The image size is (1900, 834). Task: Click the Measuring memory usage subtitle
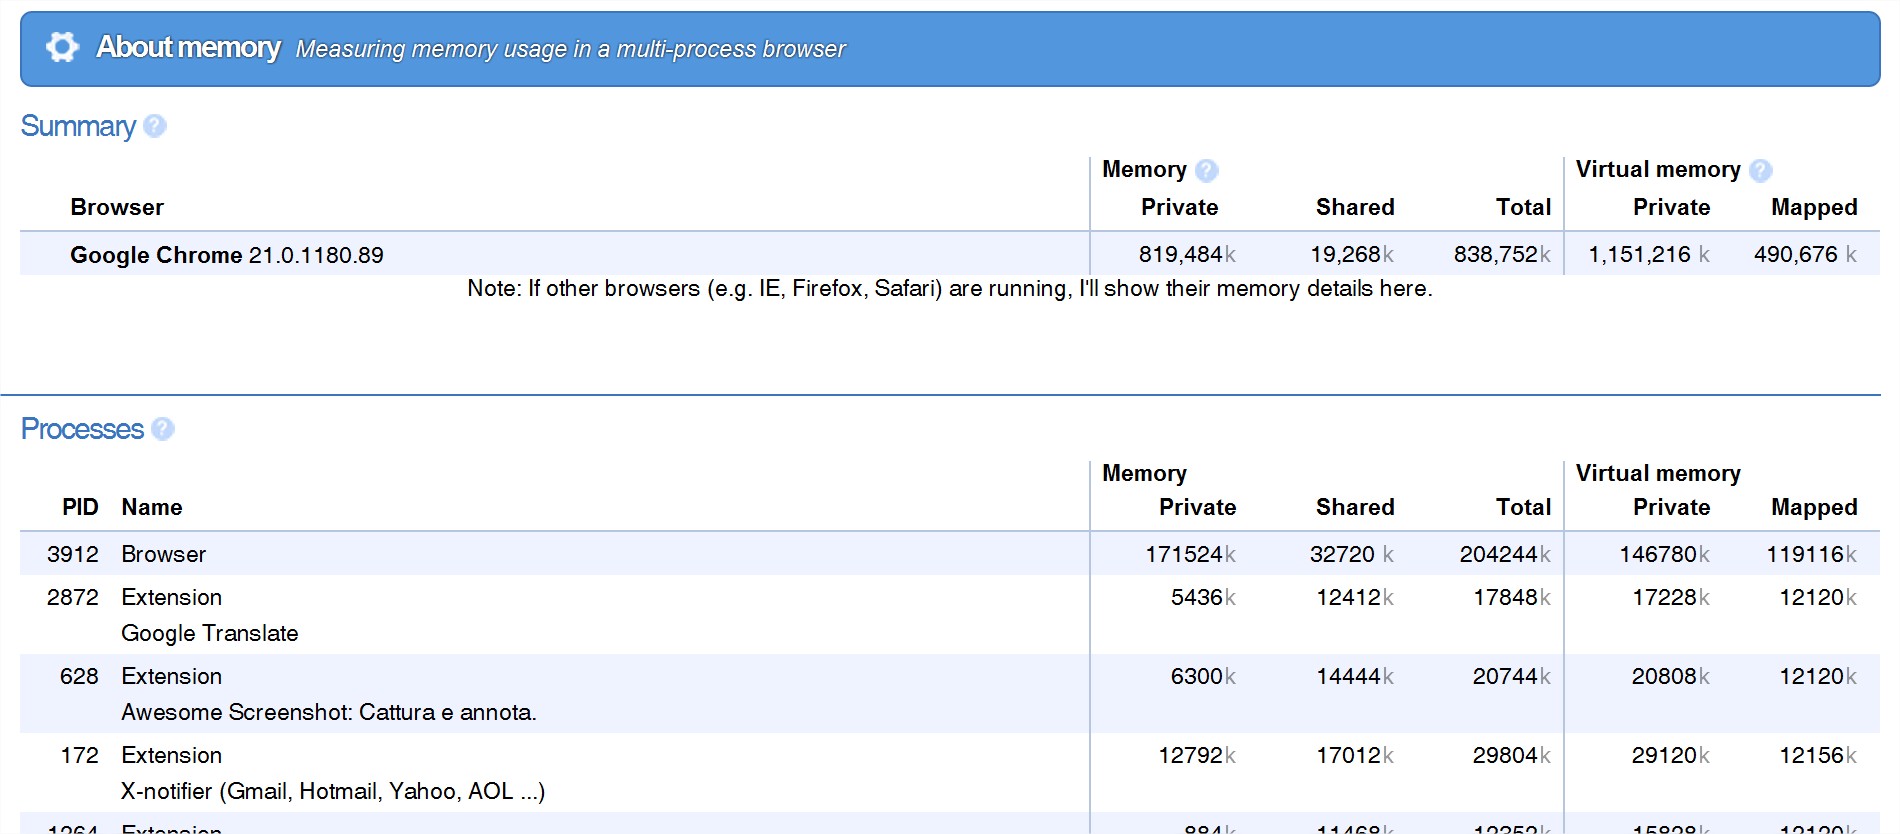click(x=571, y=49)
